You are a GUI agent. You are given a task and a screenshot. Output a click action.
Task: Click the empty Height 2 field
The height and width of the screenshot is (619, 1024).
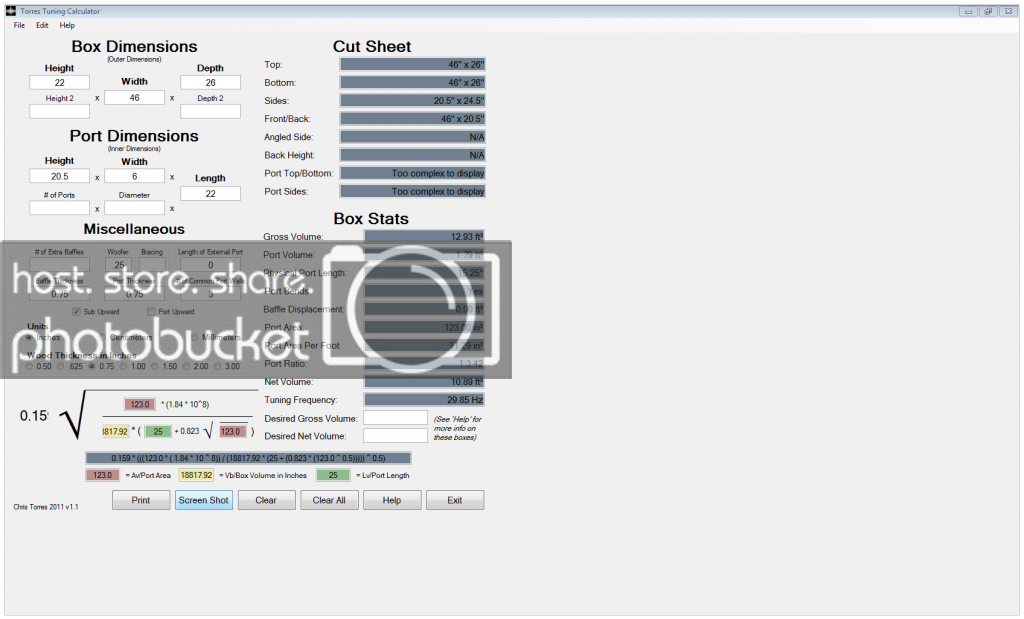click(59, 112)
